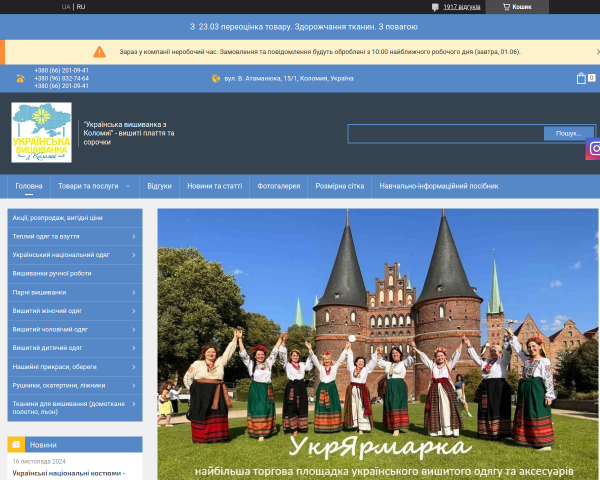Call phone number +380 (96) 832-74-64
The height and width of the screenshot is (480, 600).
click(x=62, y=78)
